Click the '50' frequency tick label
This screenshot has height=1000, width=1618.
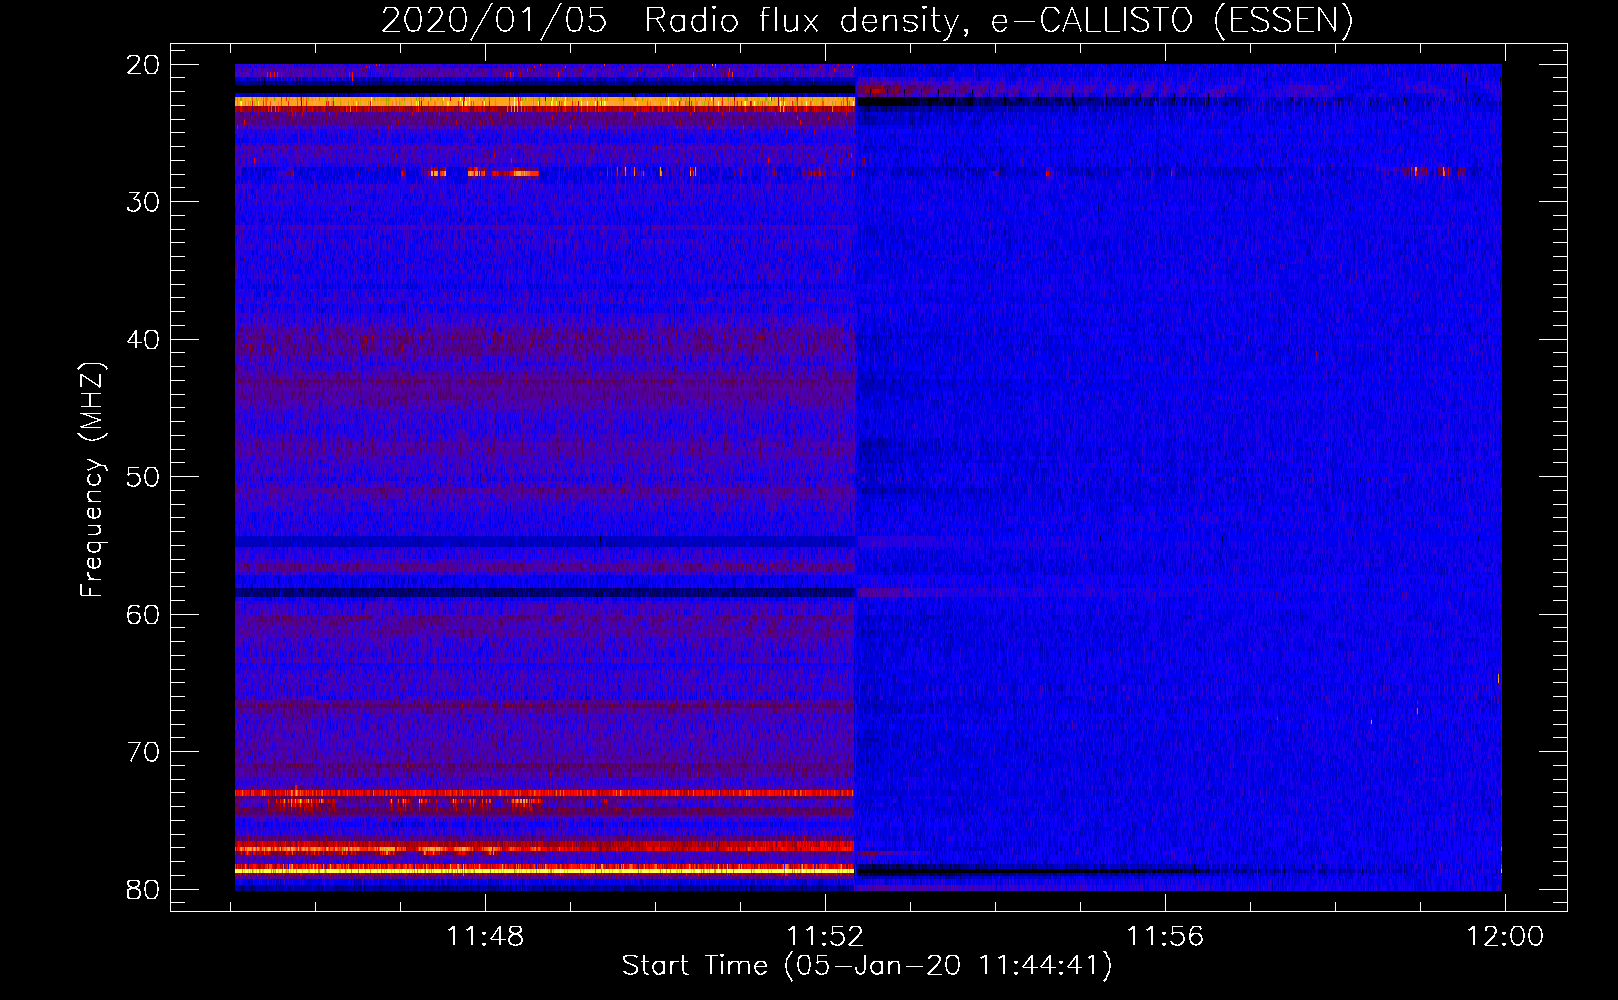pos(144,477)
